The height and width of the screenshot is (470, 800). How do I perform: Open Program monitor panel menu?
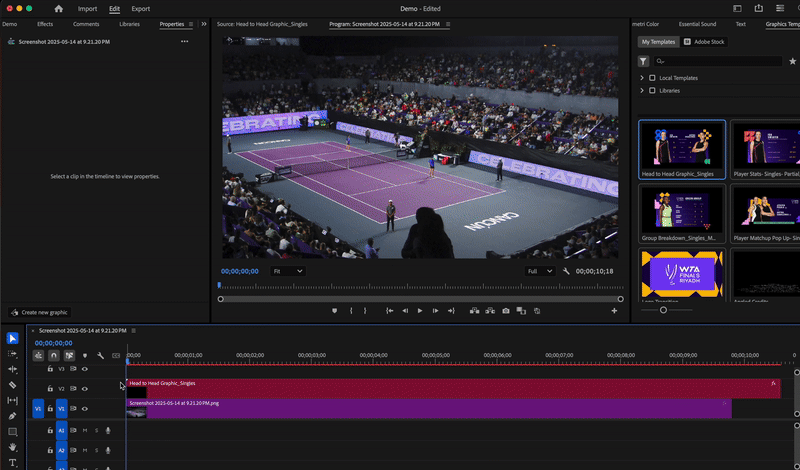click(x=448, y=24)
